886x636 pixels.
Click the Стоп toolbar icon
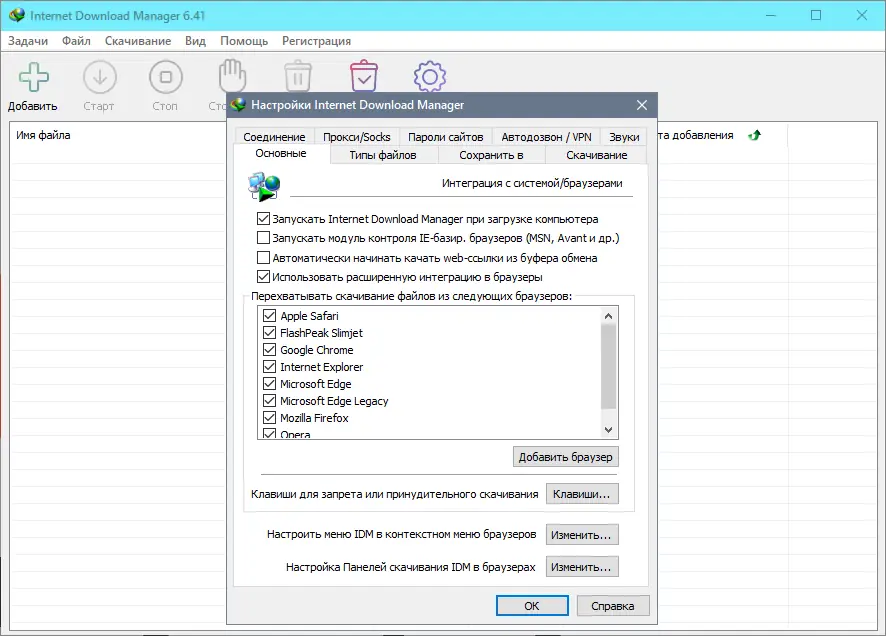[x=166, y=77]
